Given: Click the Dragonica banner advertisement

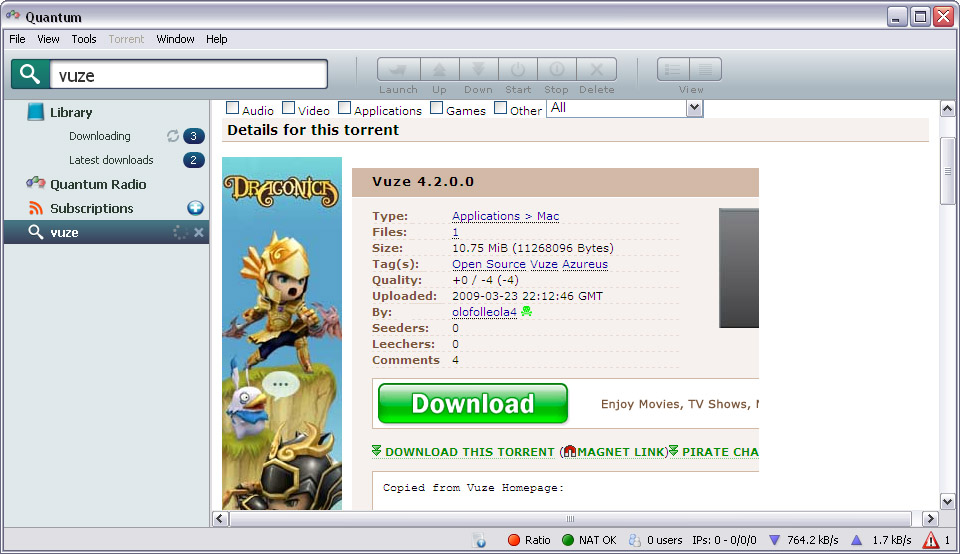Looking at the screenshot, I should click(x=282, y=334).
